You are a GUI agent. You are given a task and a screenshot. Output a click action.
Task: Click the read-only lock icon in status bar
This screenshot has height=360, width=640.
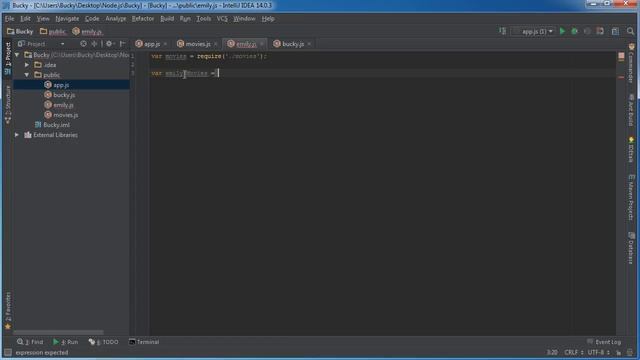(x=619, y=353)
